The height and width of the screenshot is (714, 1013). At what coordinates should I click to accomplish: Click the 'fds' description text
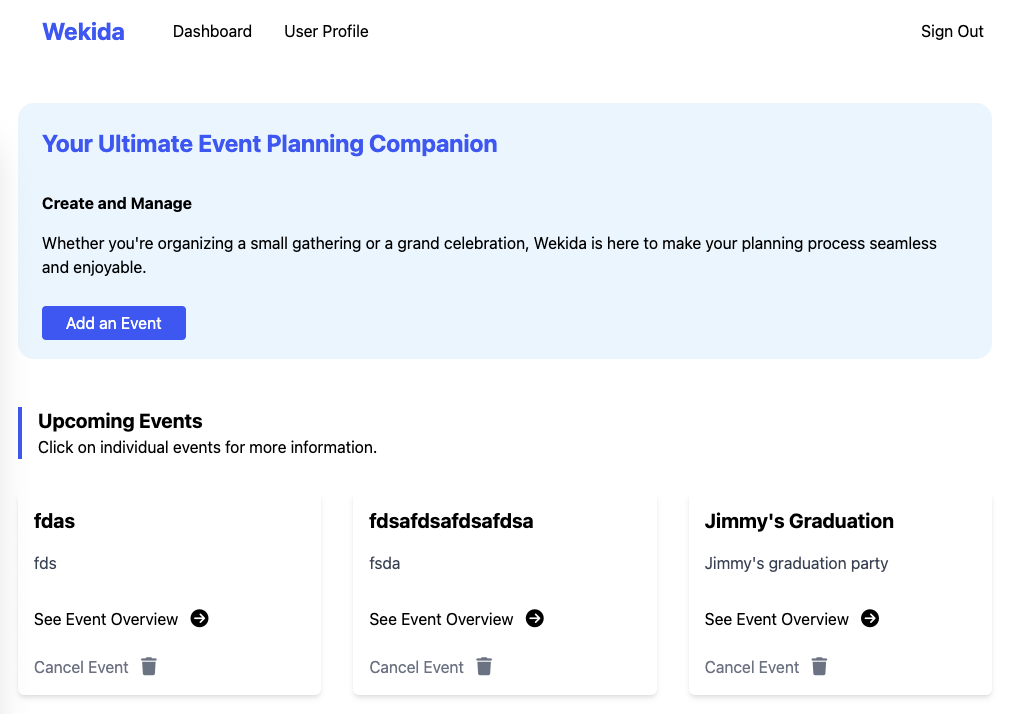tap(45, 563)
